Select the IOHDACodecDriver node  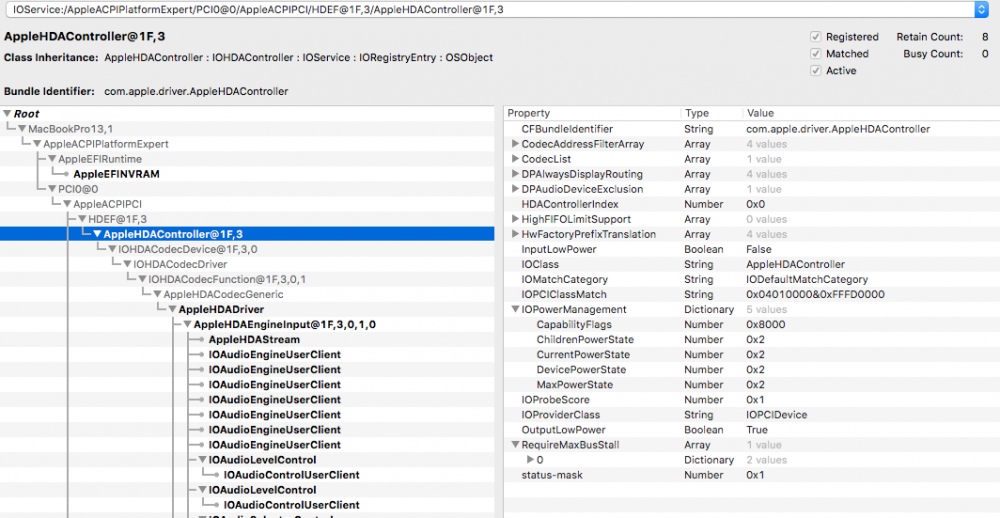pyautogui.click(x=180, y=264)
